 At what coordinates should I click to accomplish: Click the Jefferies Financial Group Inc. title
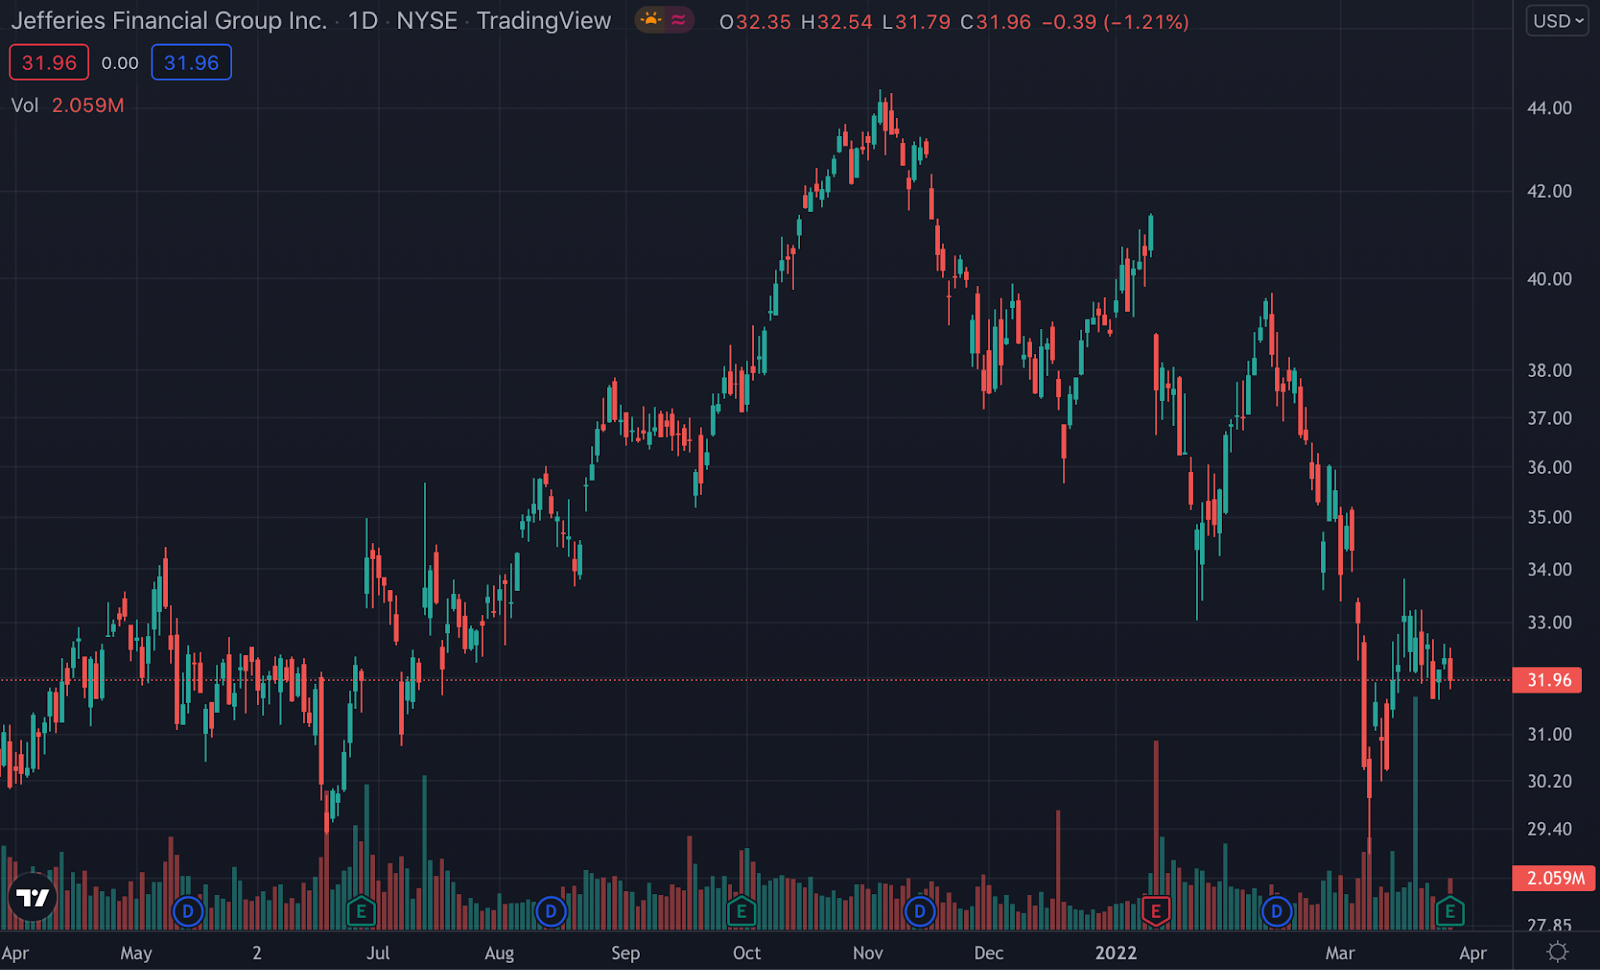[x=169, y=21]
